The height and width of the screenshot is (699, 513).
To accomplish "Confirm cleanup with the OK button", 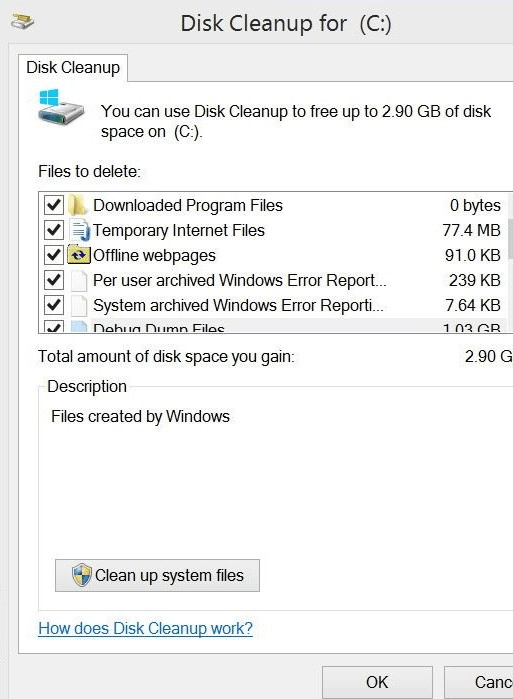I will click(x=377, y=683).
